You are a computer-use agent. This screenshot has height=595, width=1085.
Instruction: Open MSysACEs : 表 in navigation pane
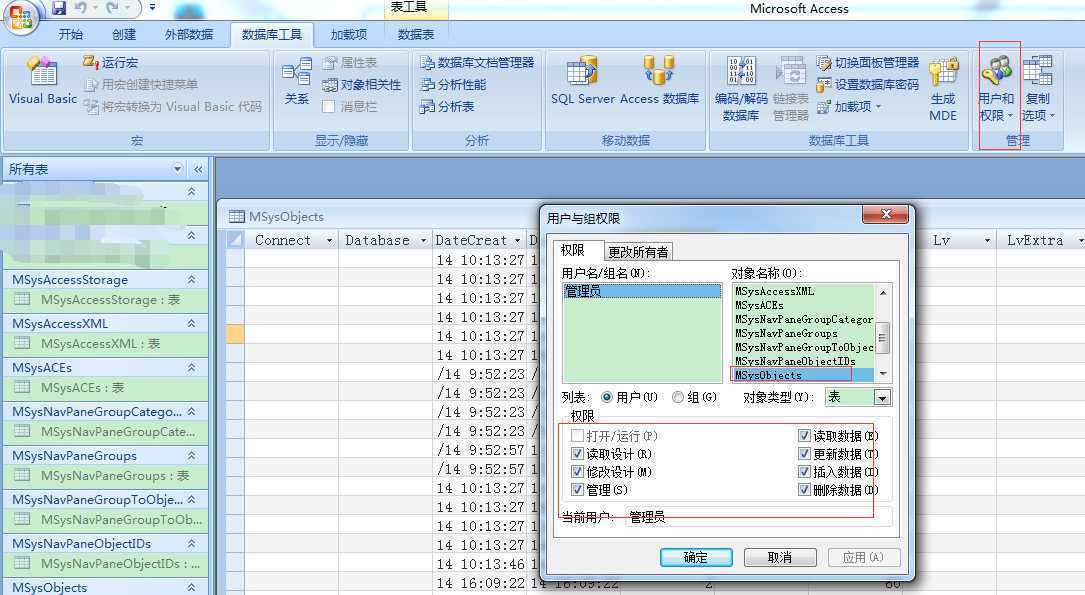tap(105, 387)
